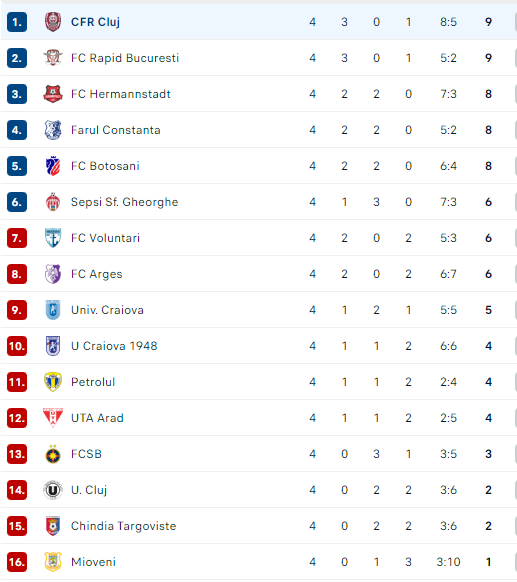The image size is (517, 582).
Task: Open the Mioveni team link
Action: 93,562
